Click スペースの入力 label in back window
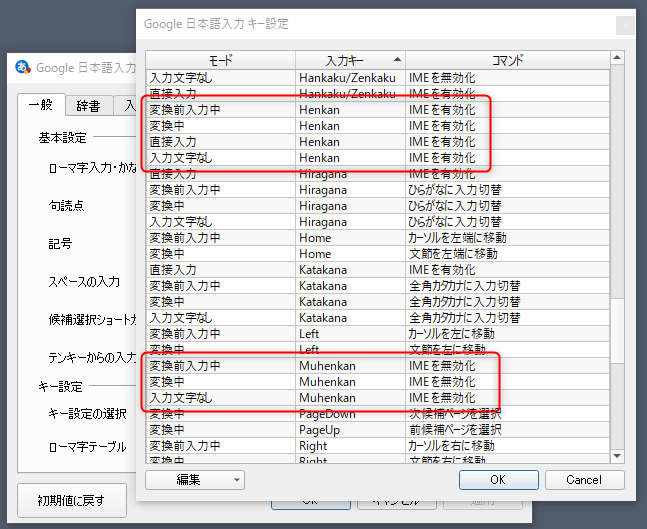 click(84, 281)
